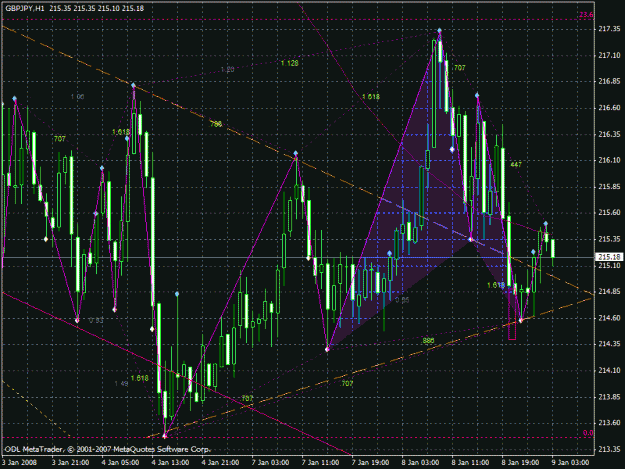This screenshot has height=469, width=625.
Task: Click the 7 Jan 11:00 time label
Action: point(320,462)
